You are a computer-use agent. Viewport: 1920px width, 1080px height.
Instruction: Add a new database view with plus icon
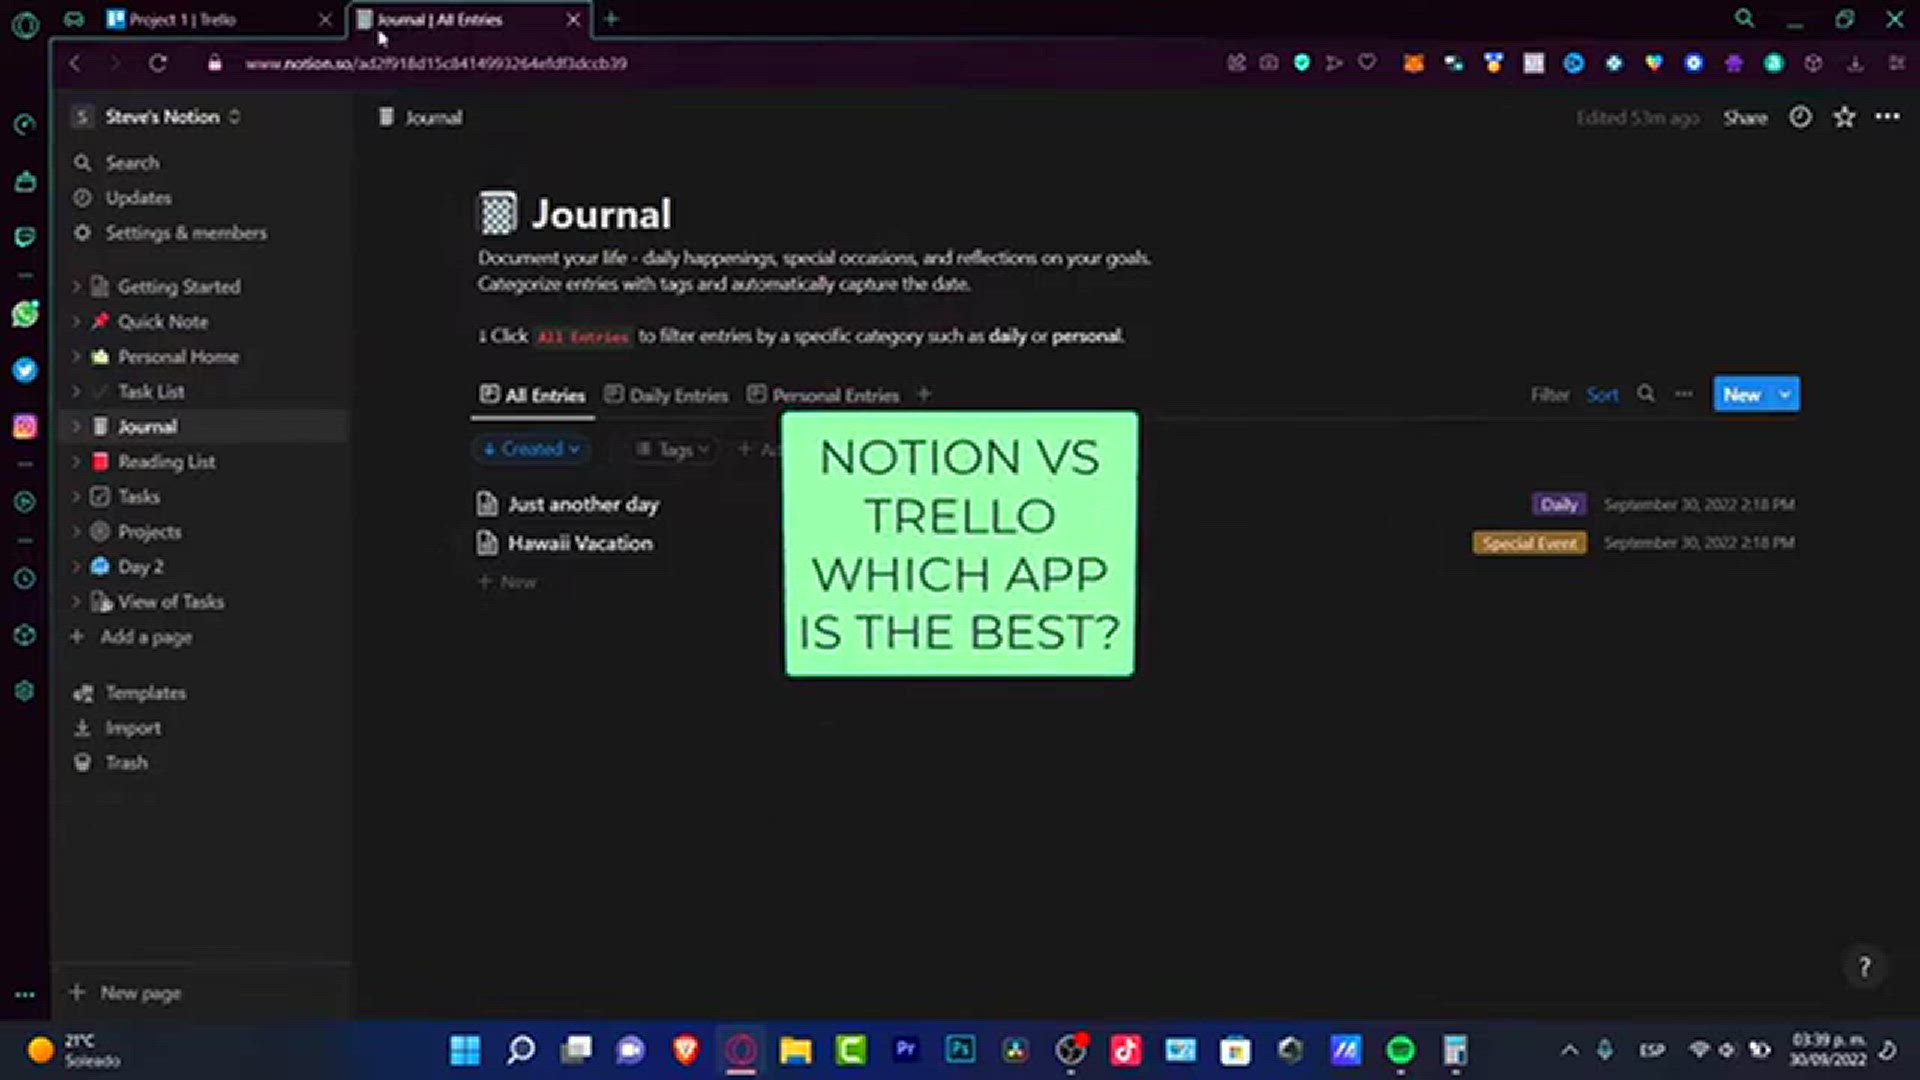(x=924, y=394)
